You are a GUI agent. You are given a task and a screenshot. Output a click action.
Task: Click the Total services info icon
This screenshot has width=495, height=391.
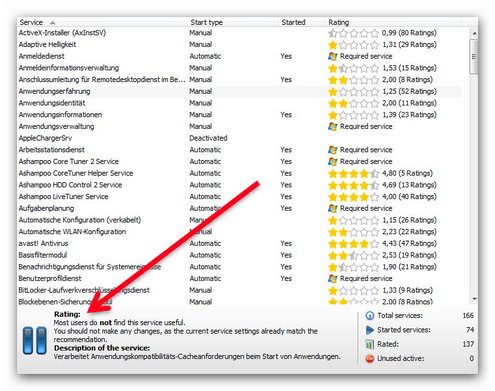[370, 315]
